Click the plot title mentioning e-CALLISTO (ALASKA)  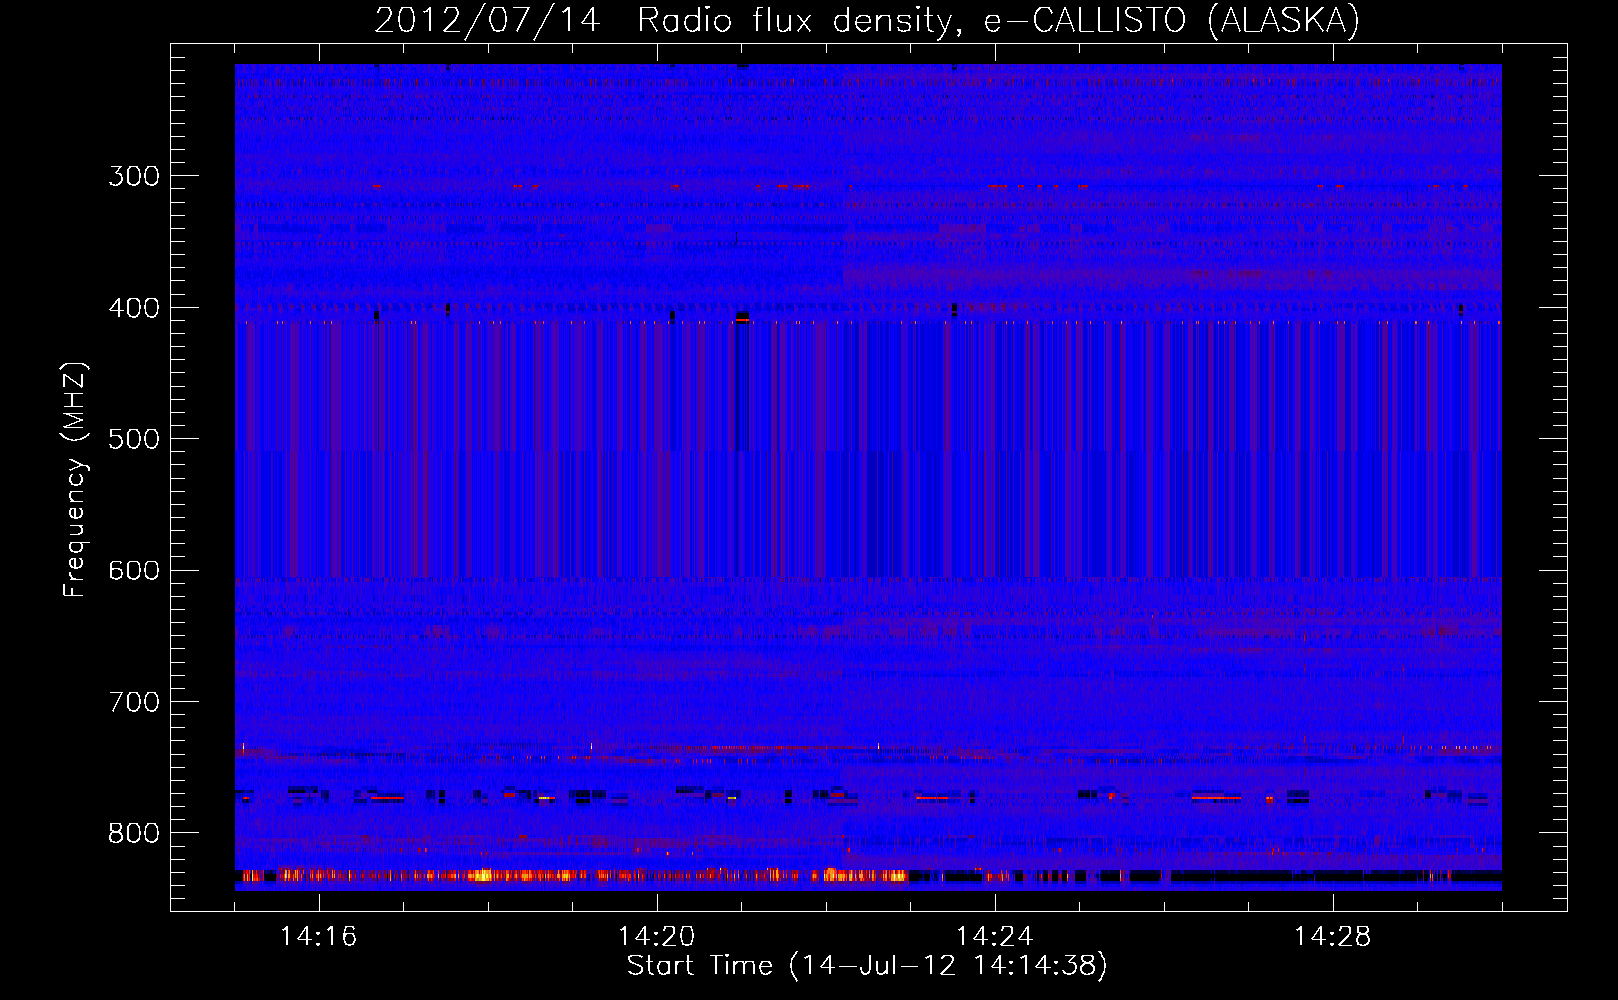[867, 20]
